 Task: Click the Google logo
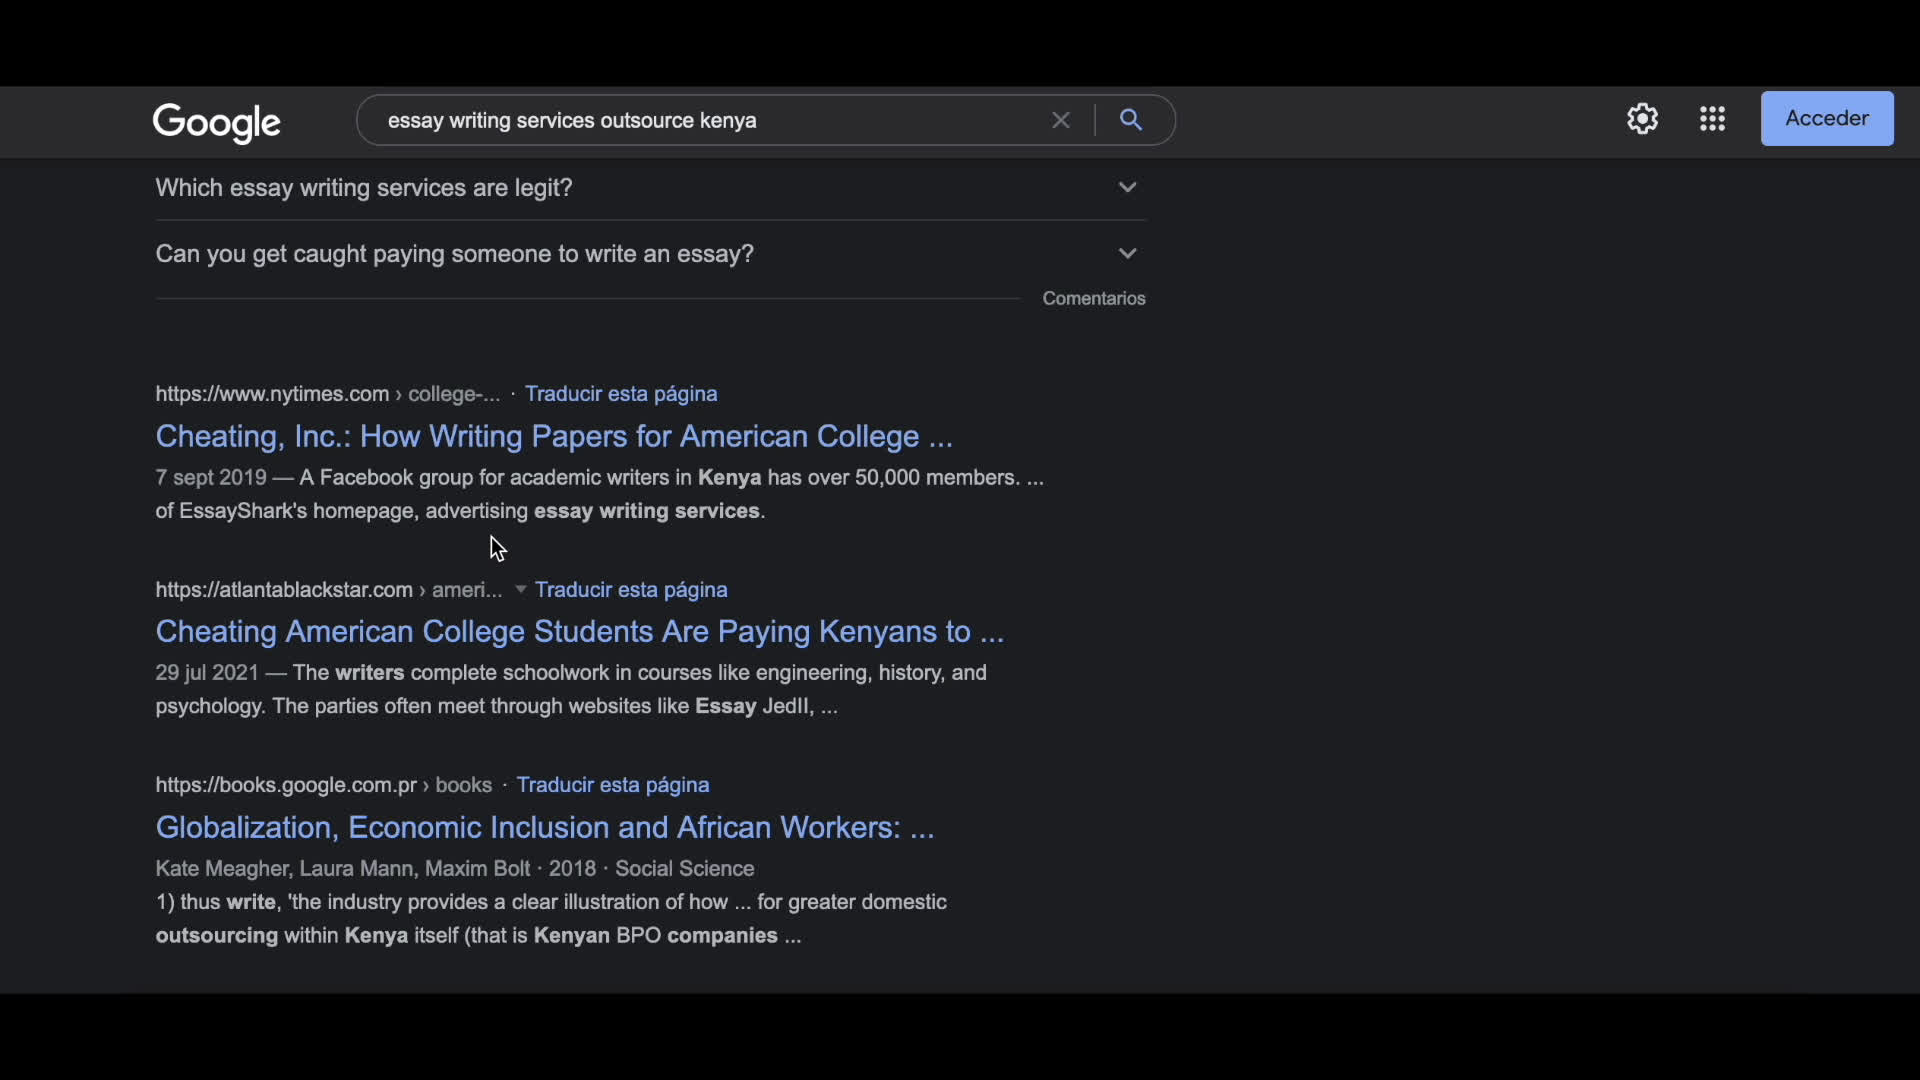217,122
